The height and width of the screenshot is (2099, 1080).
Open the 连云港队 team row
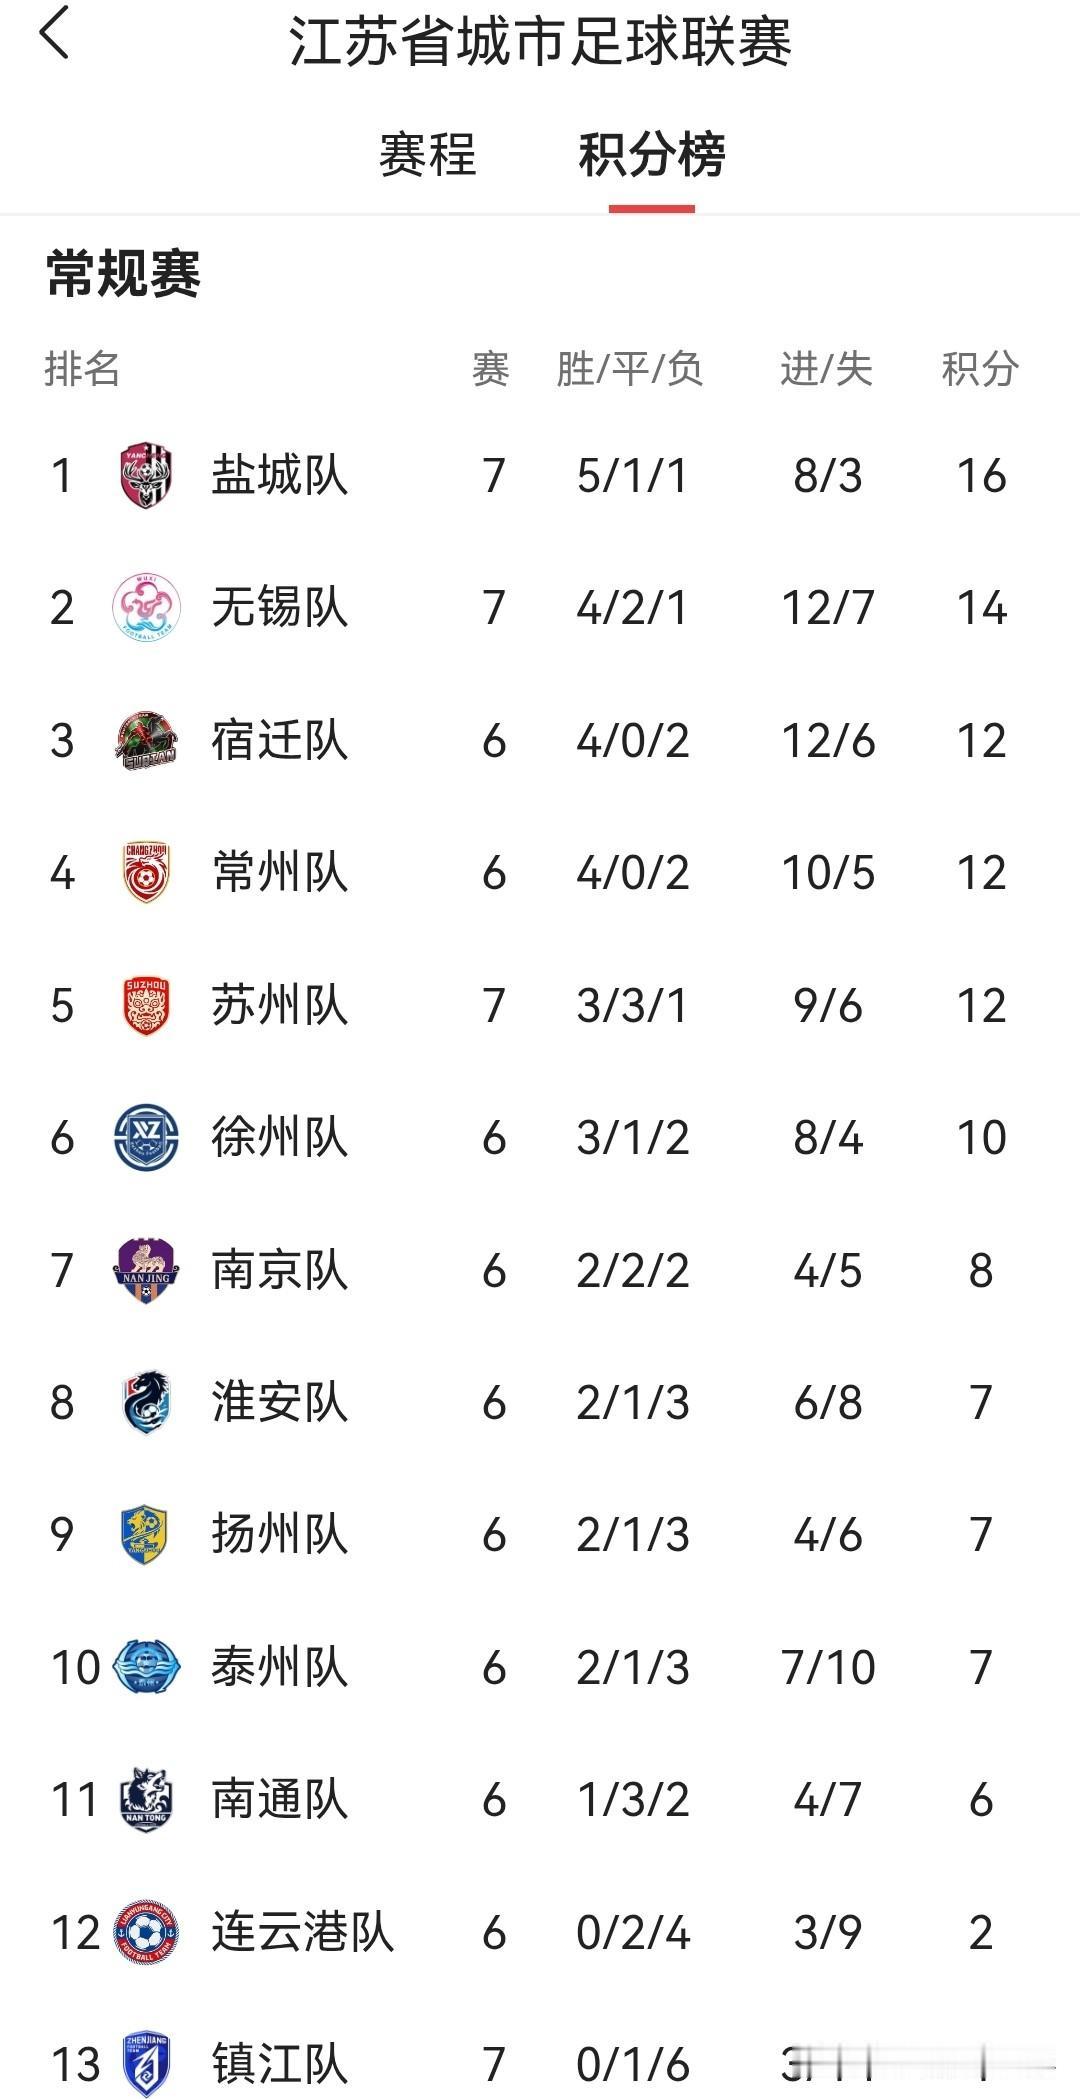pos(540,1932)
